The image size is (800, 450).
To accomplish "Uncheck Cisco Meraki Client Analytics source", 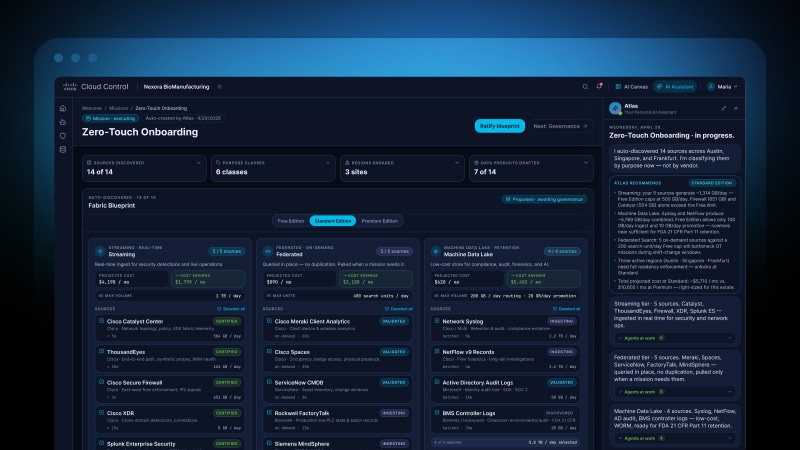I will [269, 321].
